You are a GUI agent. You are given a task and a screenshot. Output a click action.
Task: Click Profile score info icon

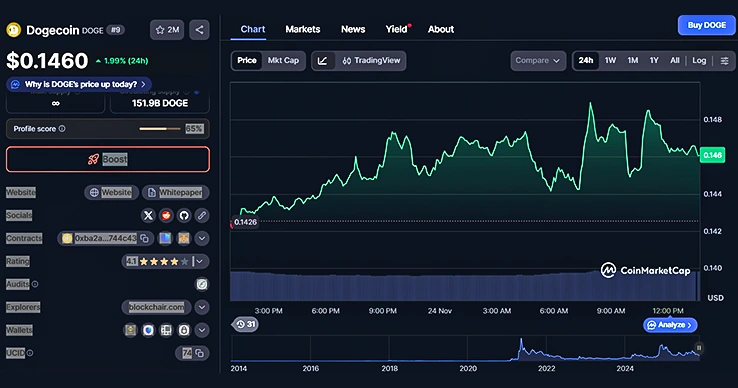[x=62, y=129]
